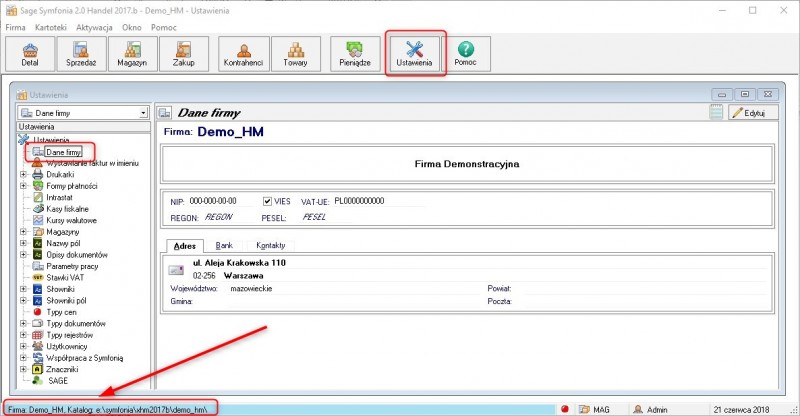Screen dimensions: 800x416
Task: Open the Pomoc menu in menu bar
Action: [x=163, y=28]
